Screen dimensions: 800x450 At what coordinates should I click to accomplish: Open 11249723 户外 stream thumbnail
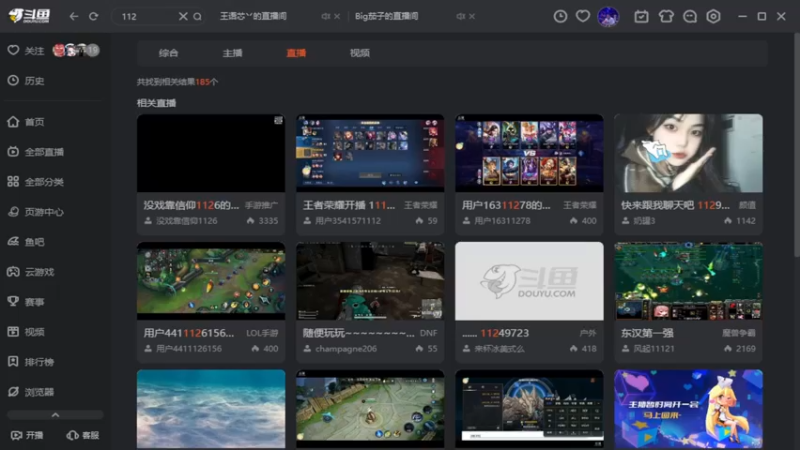coord(529,281)
